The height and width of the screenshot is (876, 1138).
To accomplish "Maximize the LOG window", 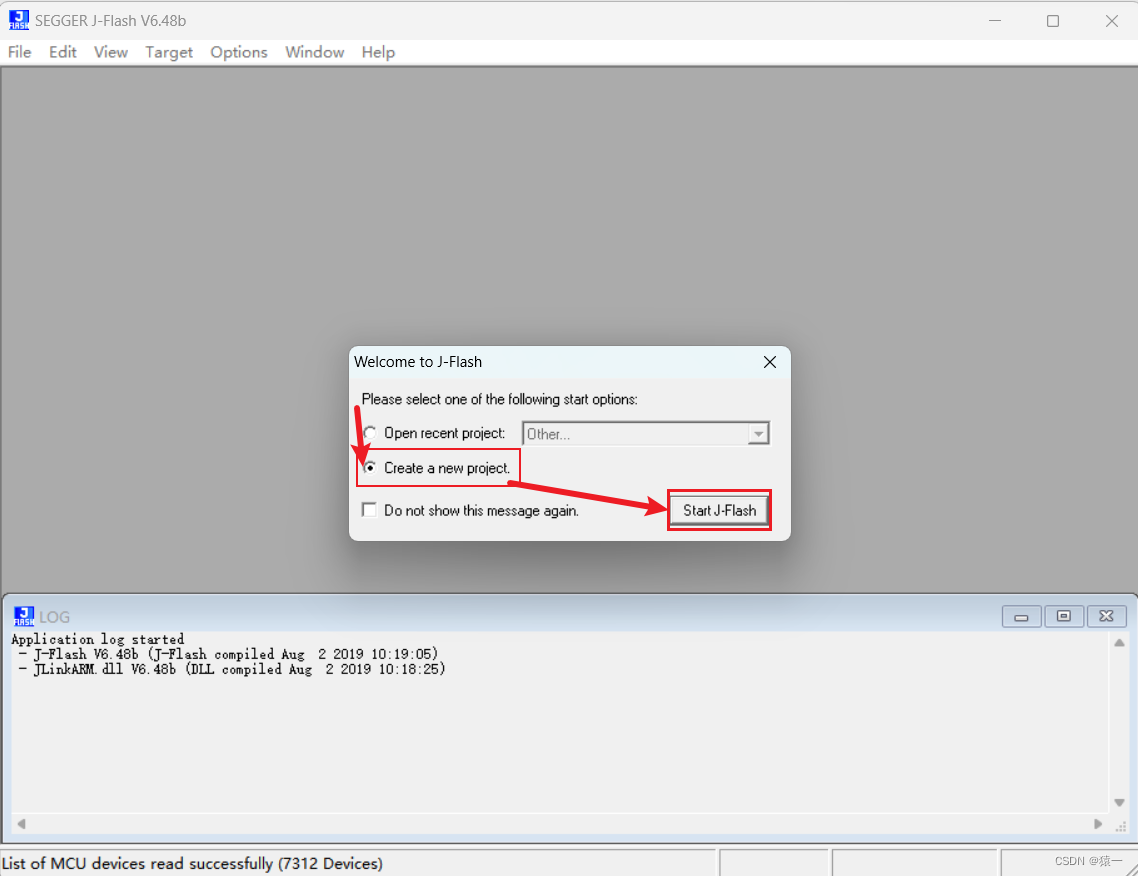I will click(1063, 616).
